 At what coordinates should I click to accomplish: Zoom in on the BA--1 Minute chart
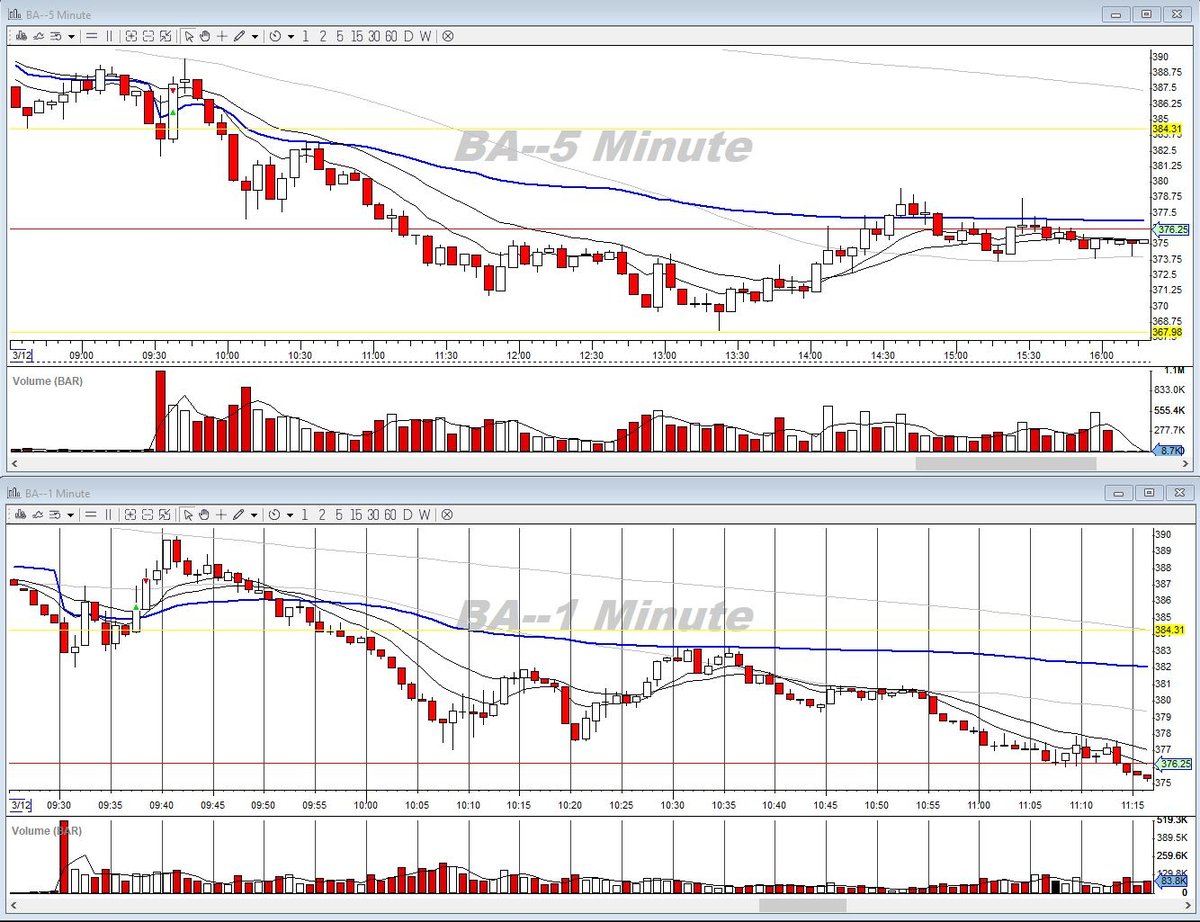pos(131,514)
